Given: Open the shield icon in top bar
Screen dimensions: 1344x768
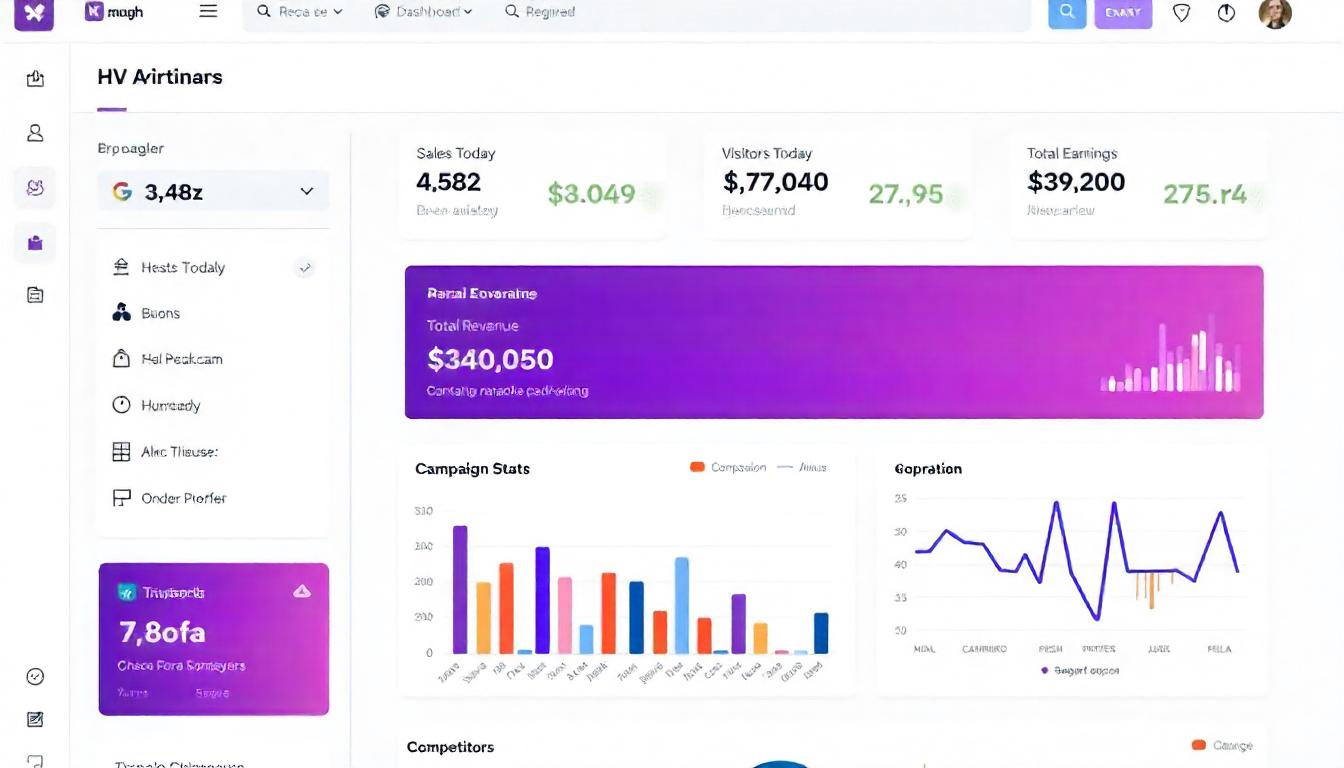Looking at the screenshot, I should tap(1181, 13).
